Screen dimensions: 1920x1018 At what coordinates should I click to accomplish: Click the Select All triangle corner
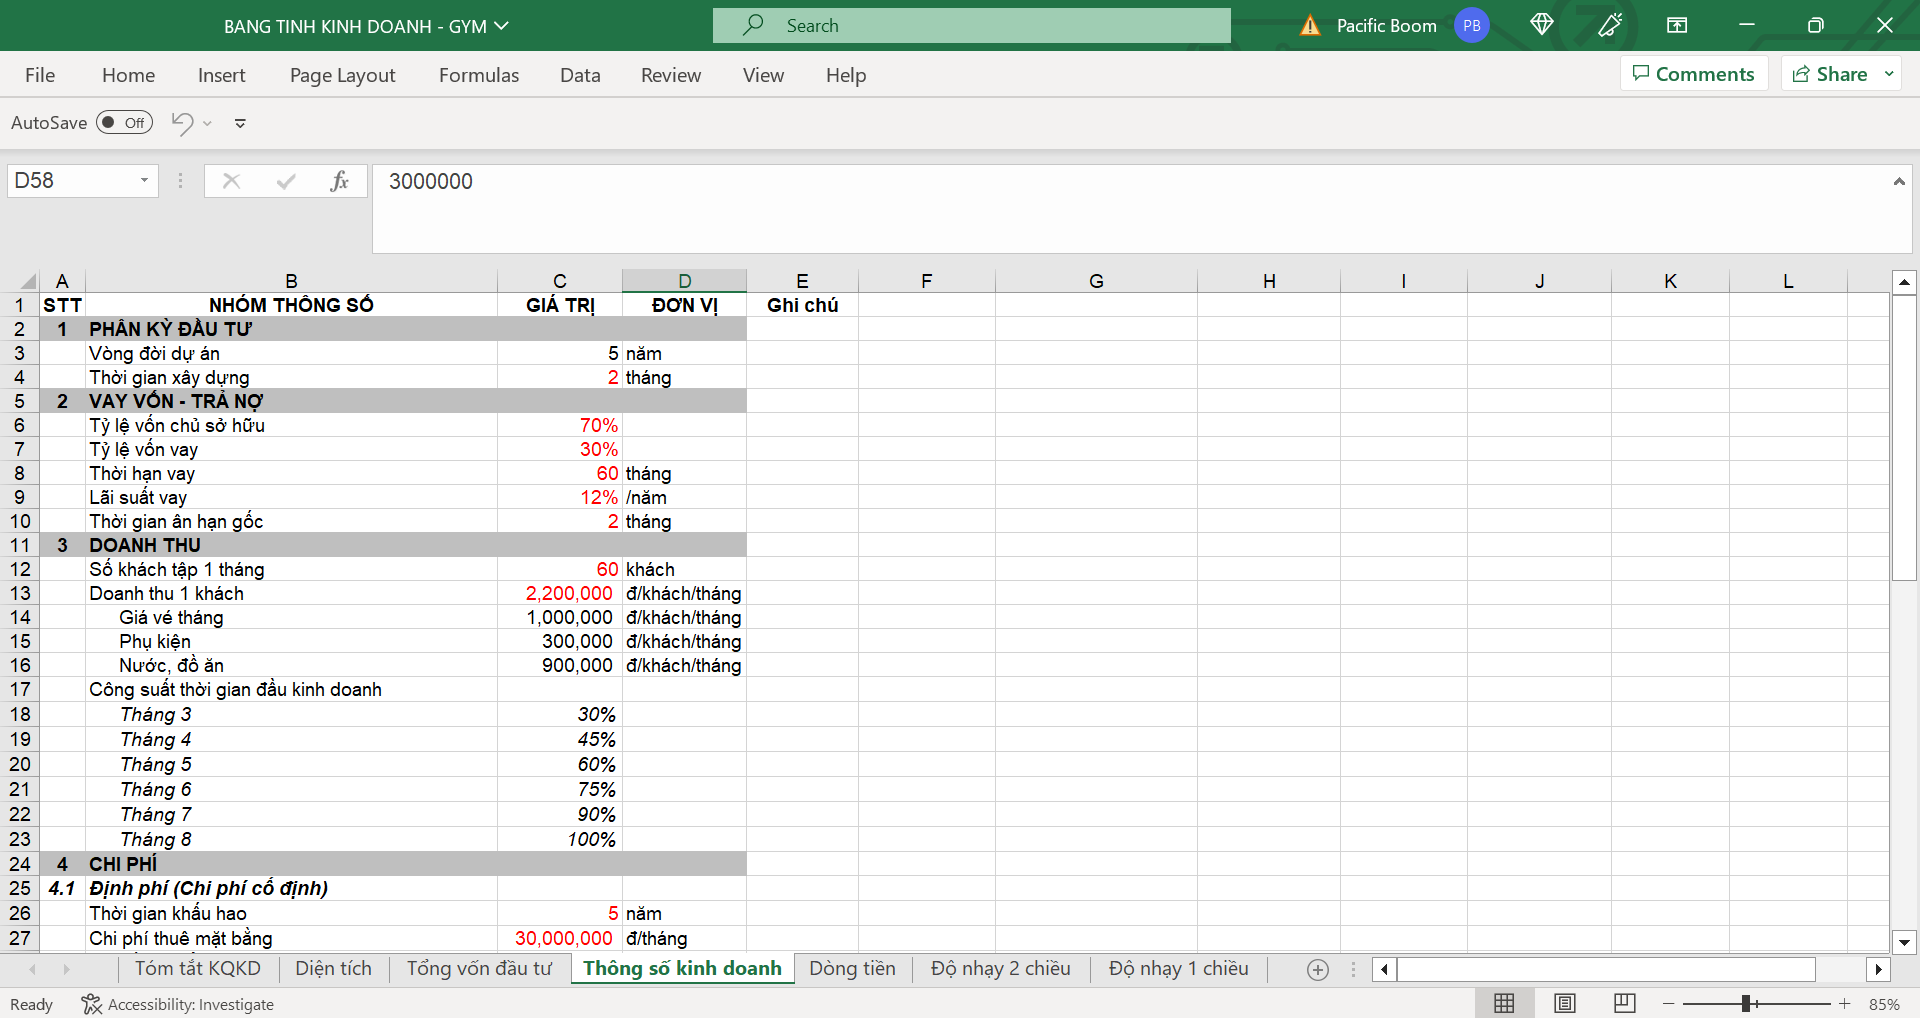pos(28,281)
